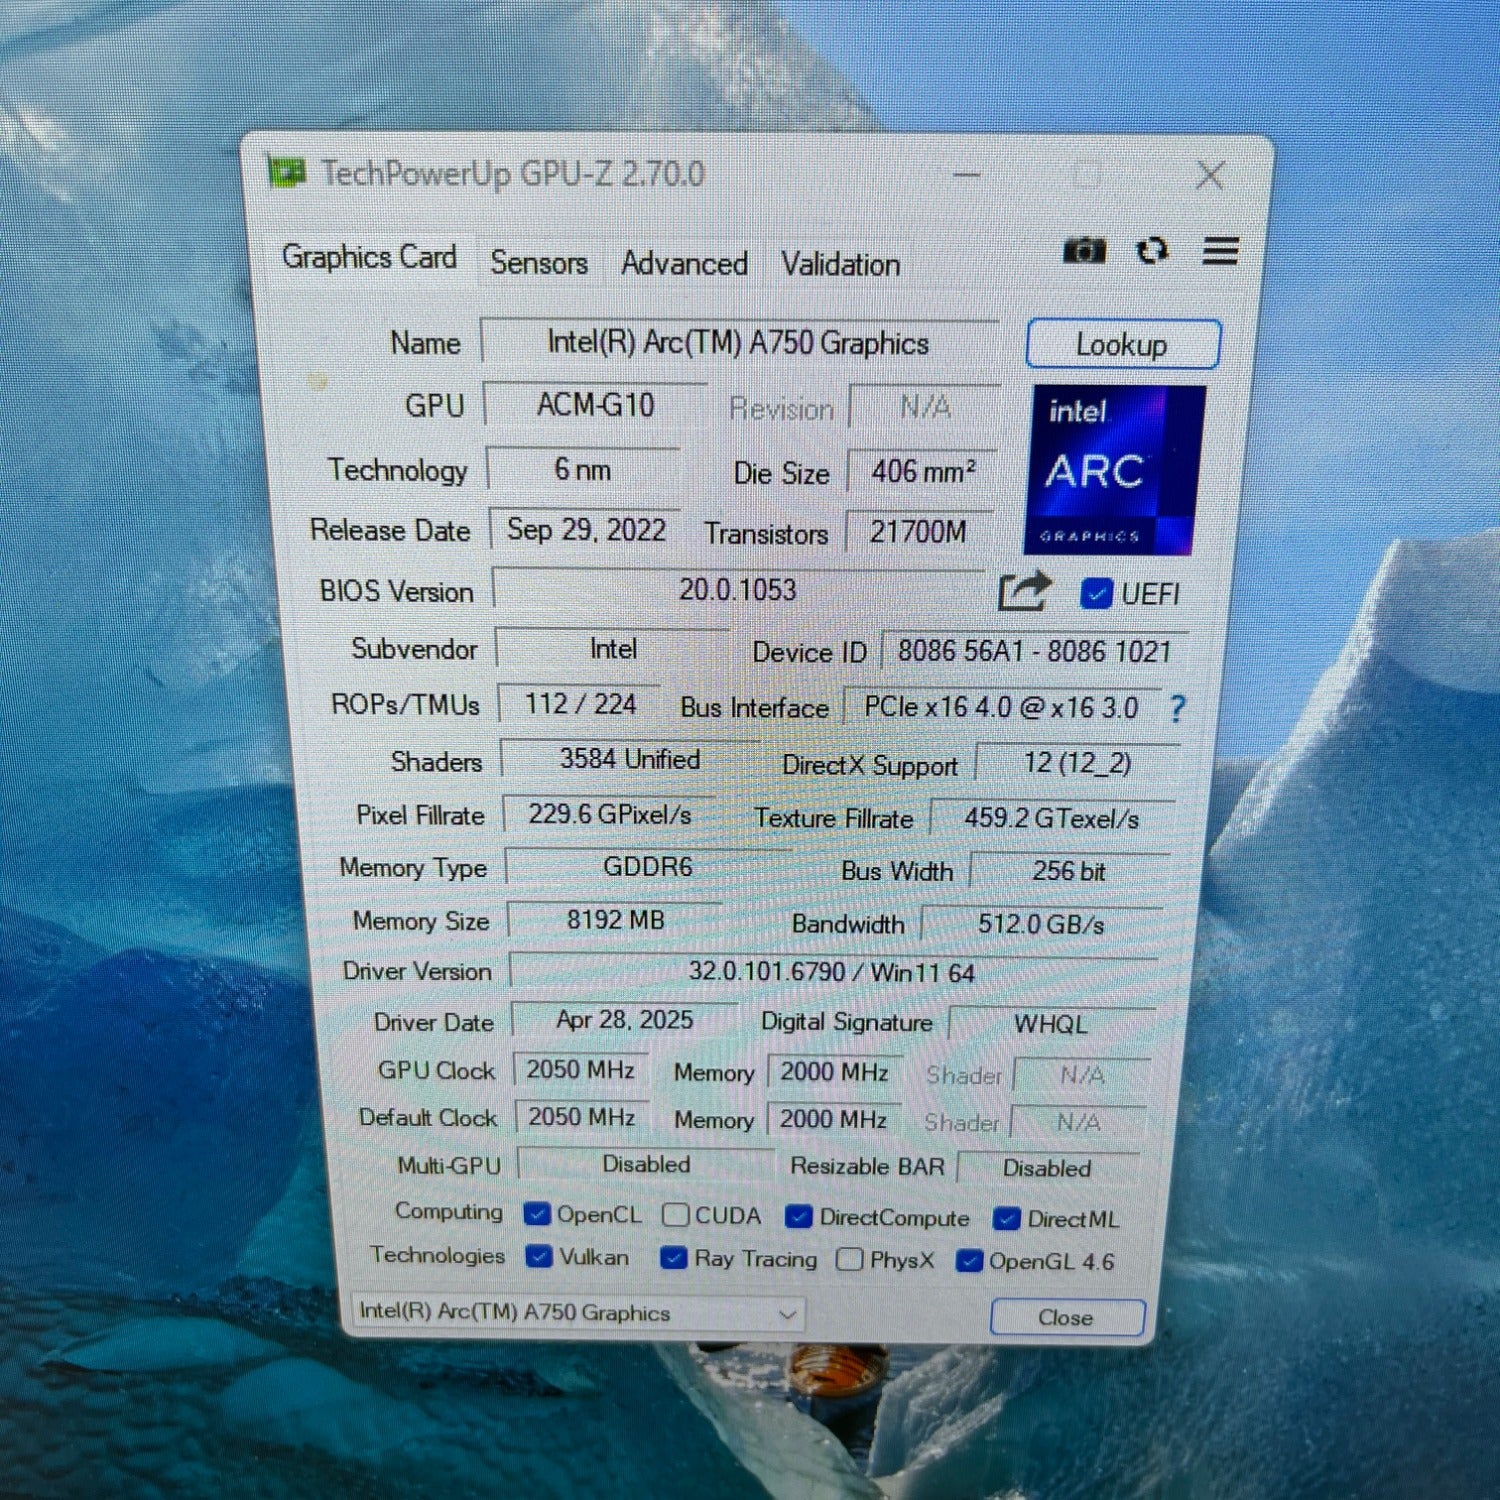Screen dimensions: 1500x1500
Task: Click the Pixel Fillrate value 229.6 GPixel/s
Action: pyautogui.click(x=610, y=814)
